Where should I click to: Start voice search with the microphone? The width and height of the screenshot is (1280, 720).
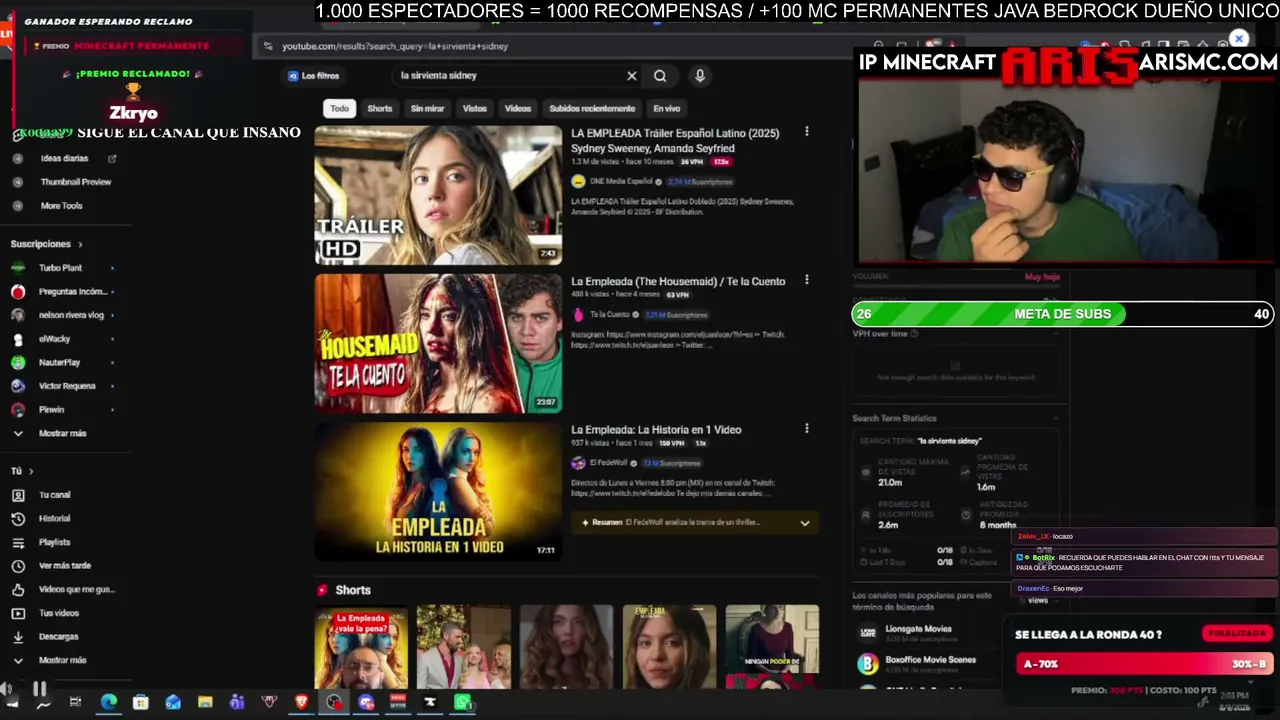[700, 76]
